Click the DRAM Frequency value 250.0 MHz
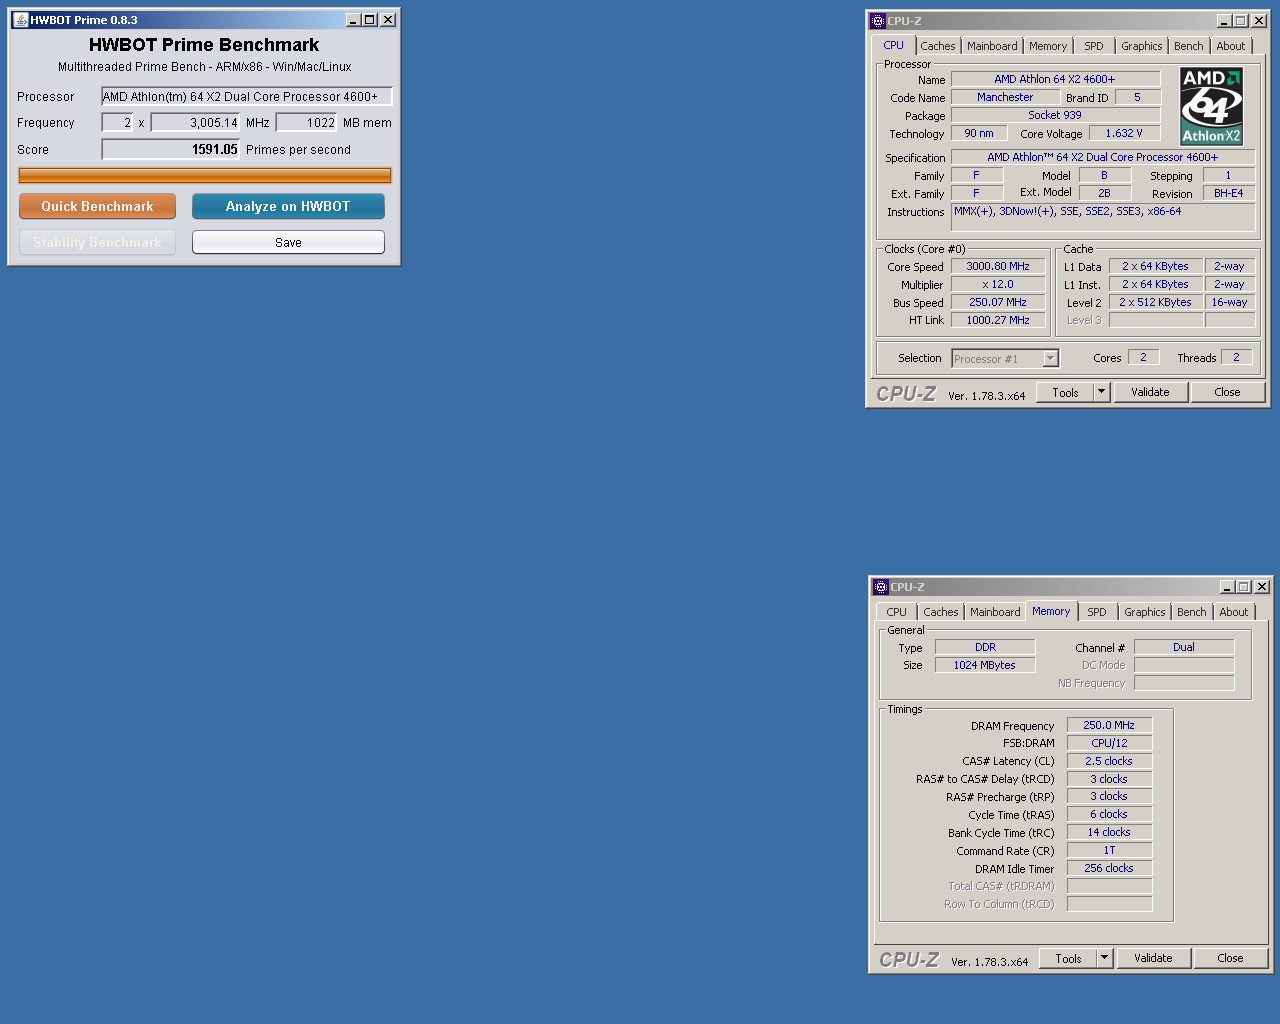 (x=1109, y=725)
